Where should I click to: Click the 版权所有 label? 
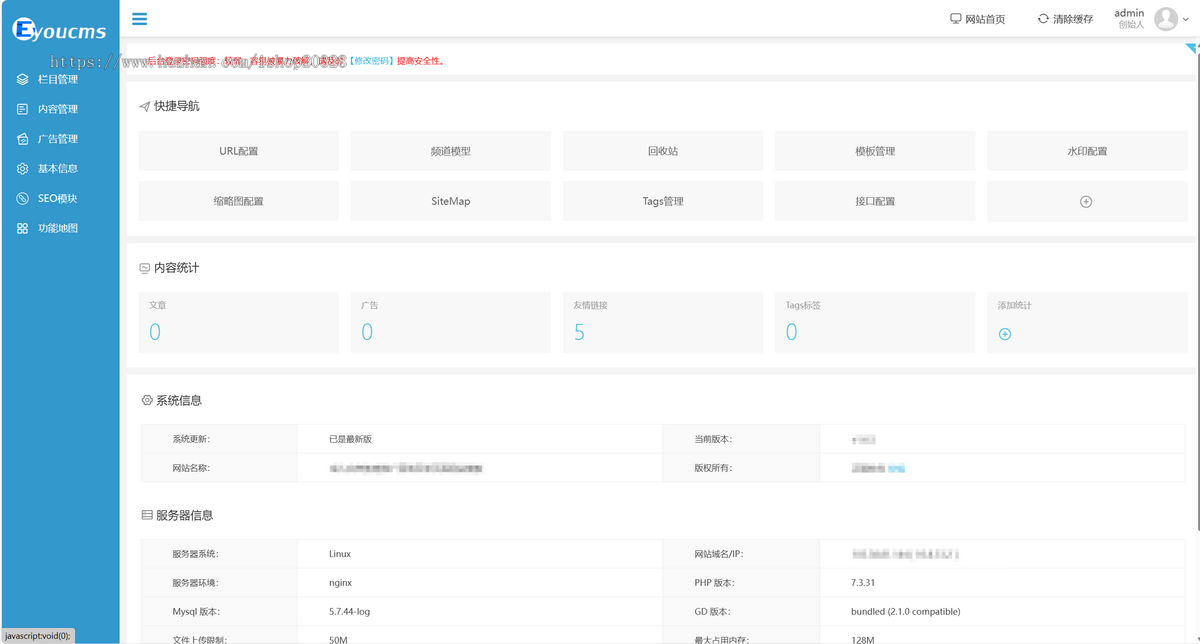(x=713, y=467)
